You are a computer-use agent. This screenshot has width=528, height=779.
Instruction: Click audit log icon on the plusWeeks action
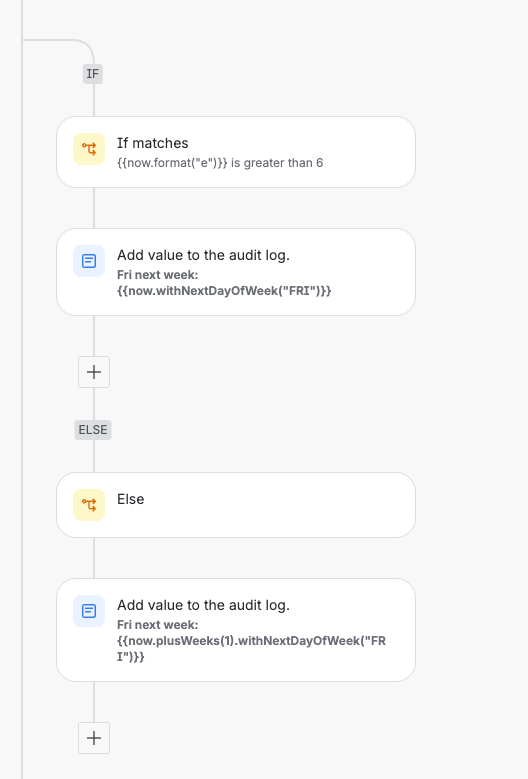(89, 611)
